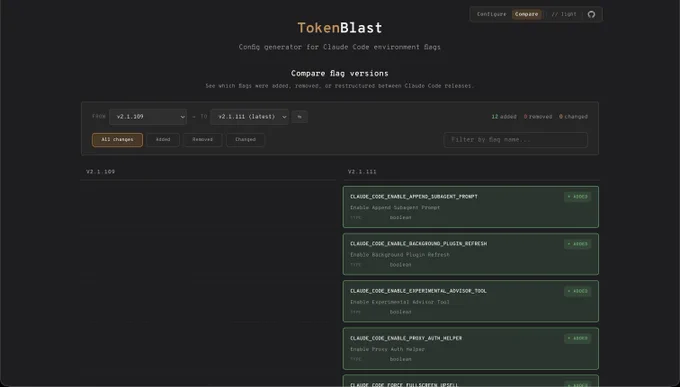The image size is (680, 387).
Task: Click ADDED badge on EXPERIMENTAL_ADVISOR_TOOL card
Action: point(578,291)
